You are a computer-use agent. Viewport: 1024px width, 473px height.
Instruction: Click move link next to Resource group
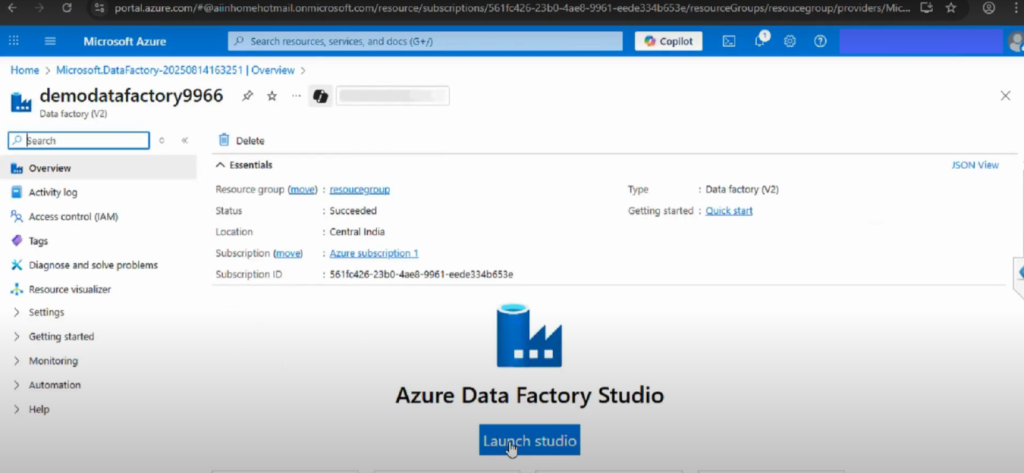point(302,189)
